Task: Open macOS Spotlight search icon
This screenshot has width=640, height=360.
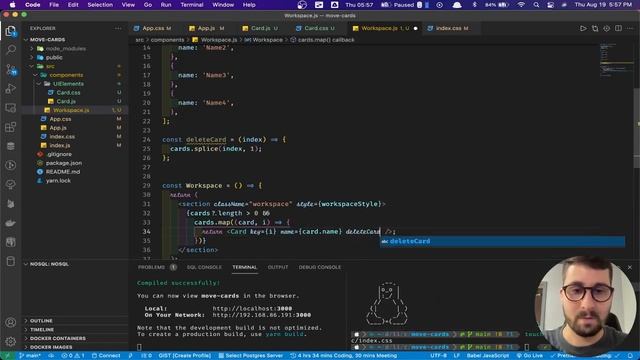Action: point(536,5)
